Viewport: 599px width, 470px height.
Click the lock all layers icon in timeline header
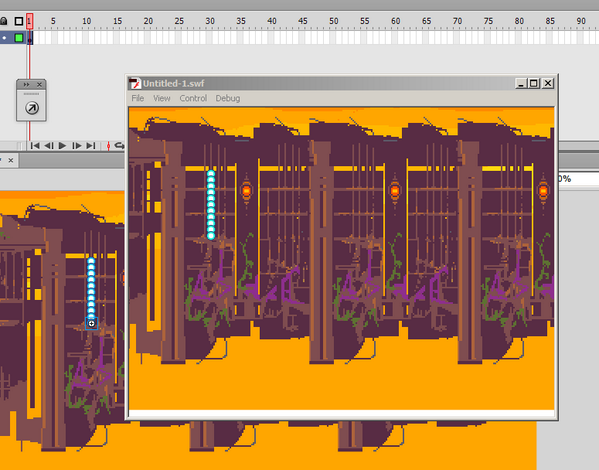[3, 21]
